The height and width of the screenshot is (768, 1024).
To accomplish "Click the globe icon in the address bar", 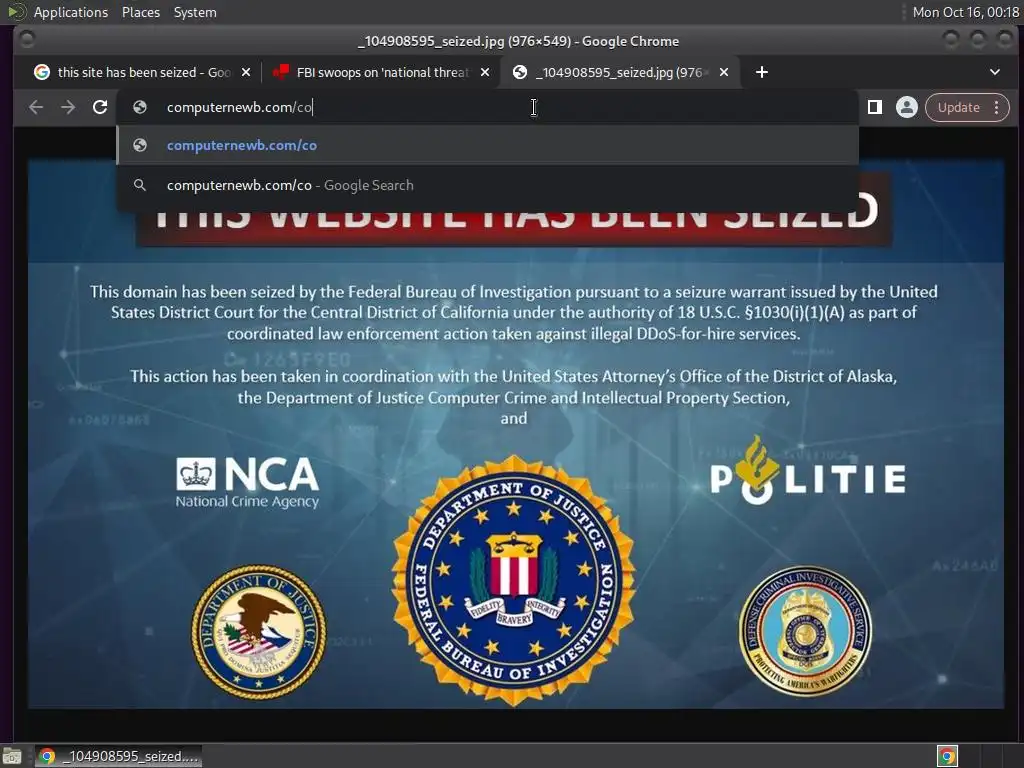I will (140, 107).
